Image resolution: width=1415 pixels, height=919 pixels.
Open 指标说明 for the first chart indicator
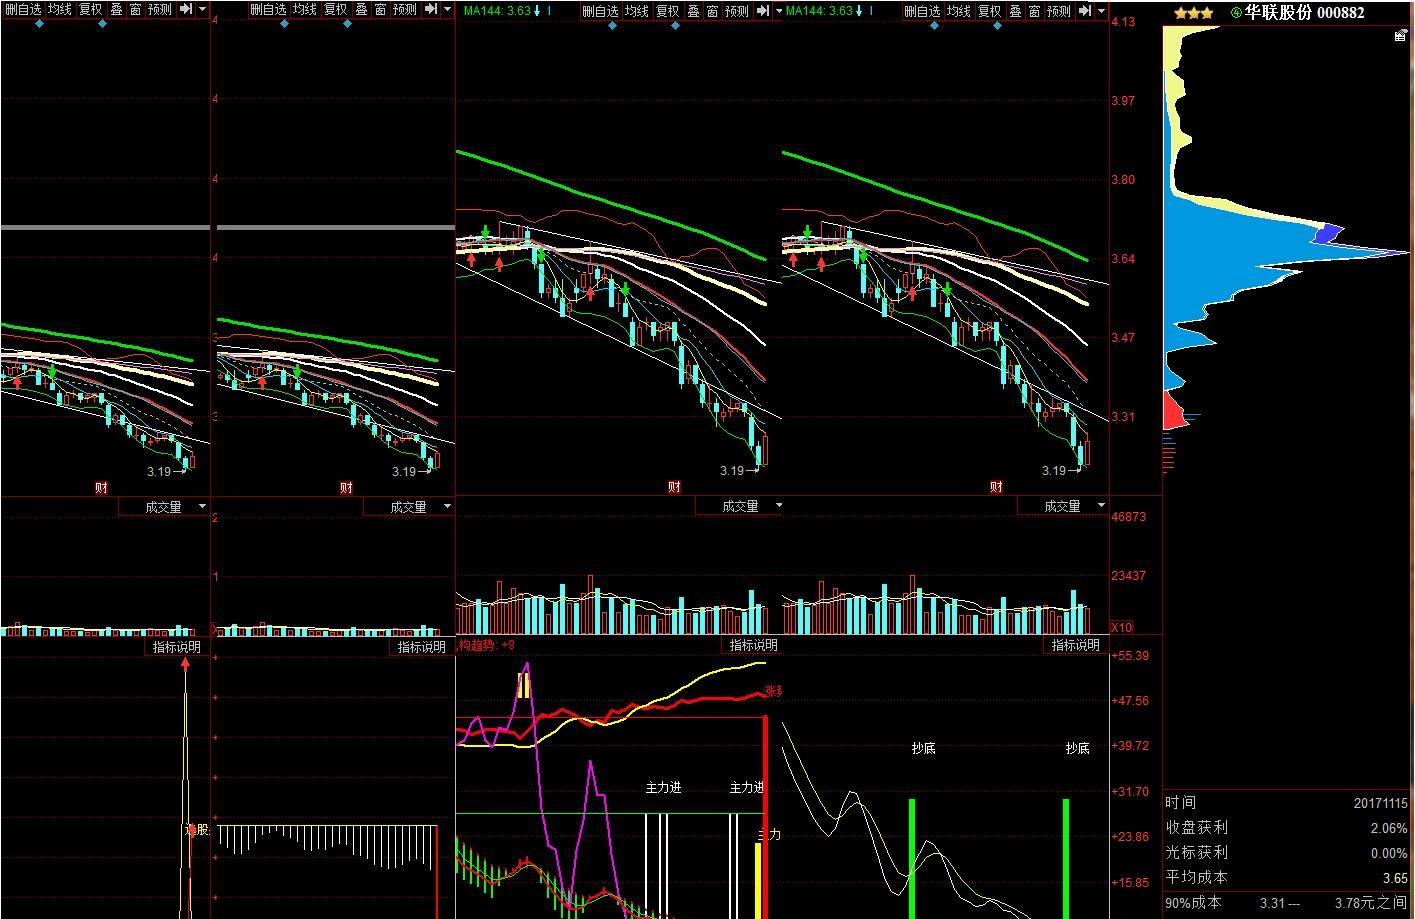click(177, 647)
